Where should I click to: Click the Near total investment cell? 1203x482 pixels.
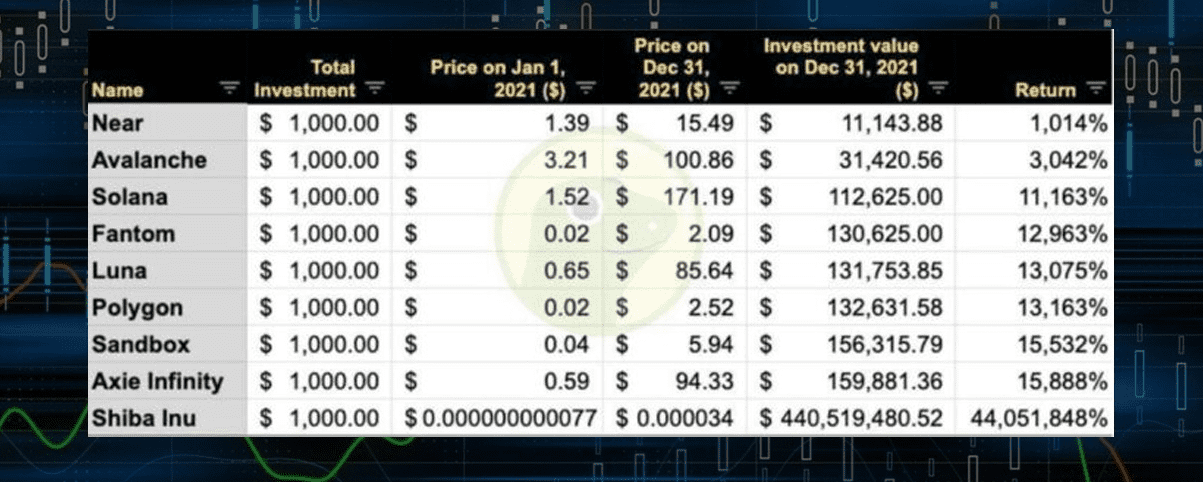coord(321,122)
